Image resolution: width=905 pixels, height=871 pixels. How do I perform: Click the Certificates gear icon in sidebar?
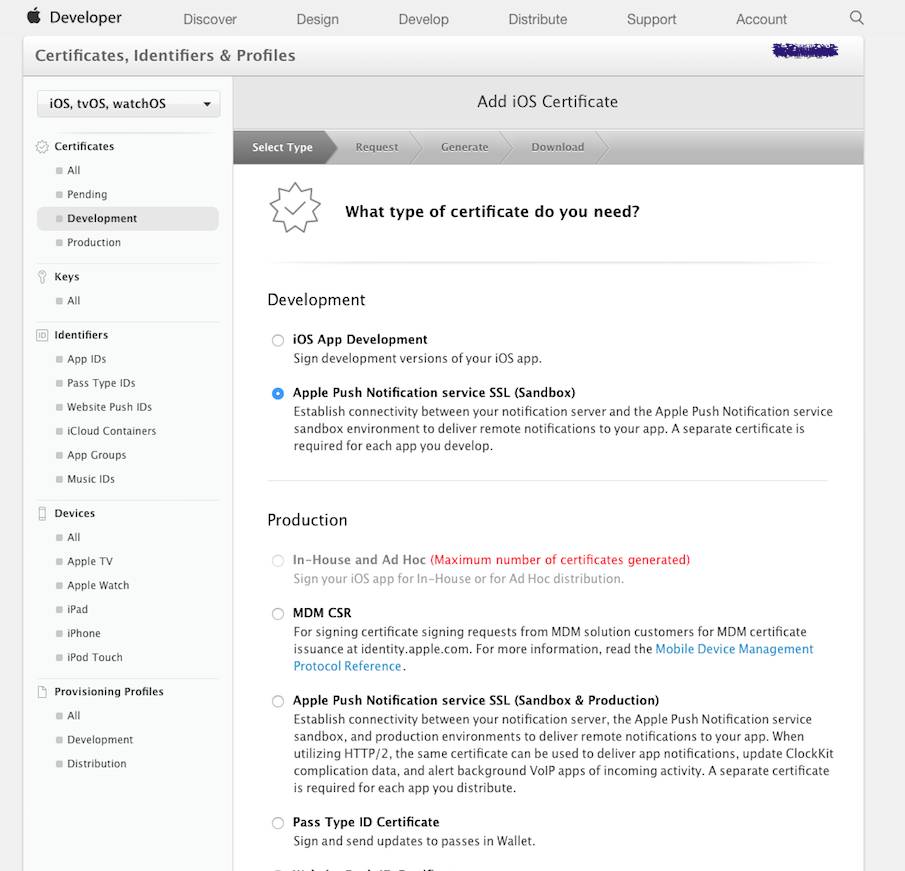[42, 147]
